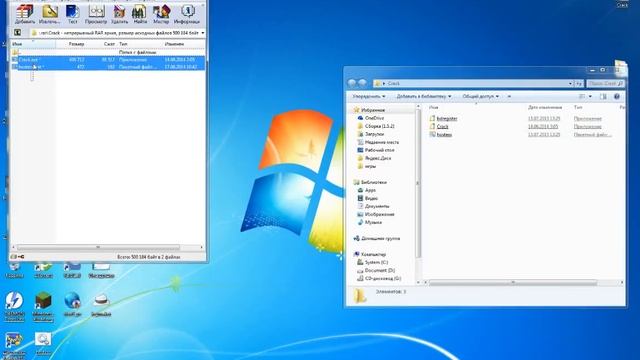640x360 pixels.
Task: Select the Crack.exe row in WinRAR
Action: coord(108,60)
